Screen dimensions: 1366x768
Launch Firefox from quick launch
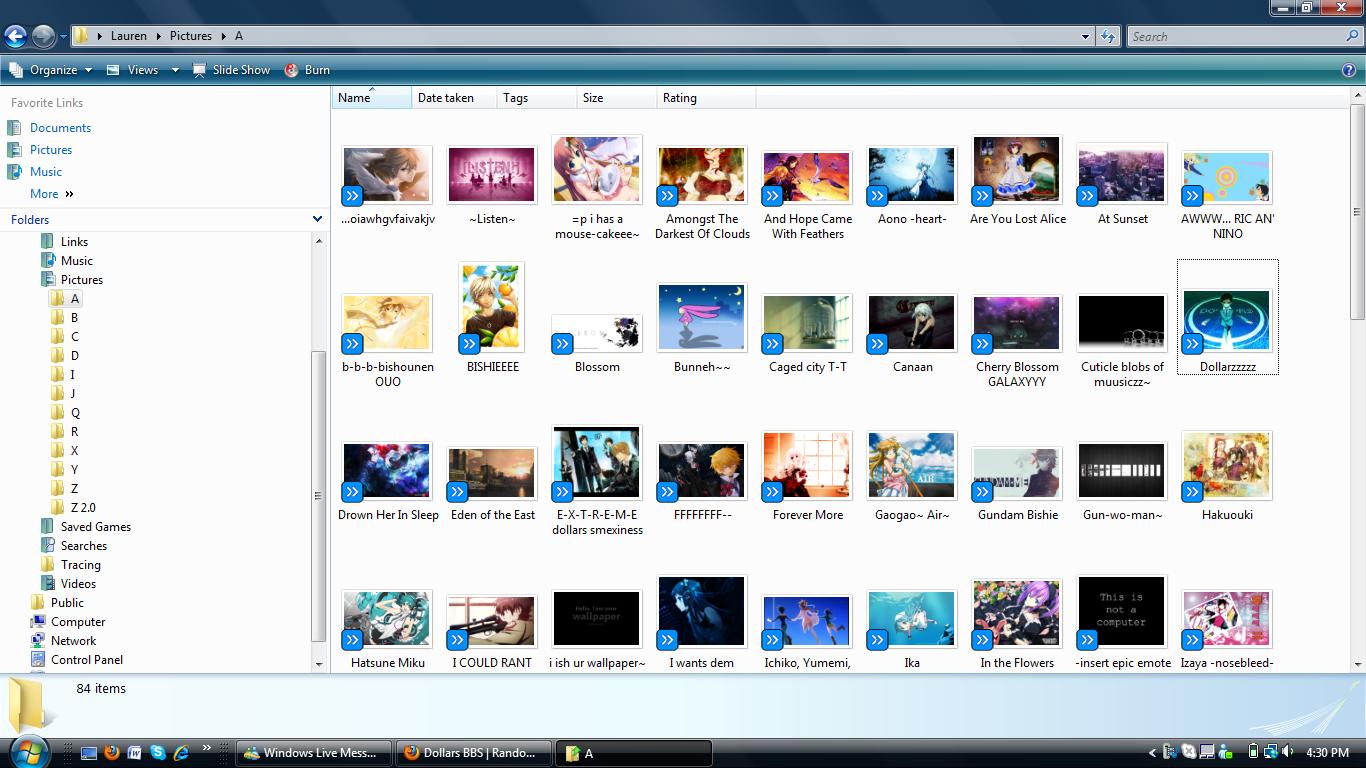click(x=111, y=752)
